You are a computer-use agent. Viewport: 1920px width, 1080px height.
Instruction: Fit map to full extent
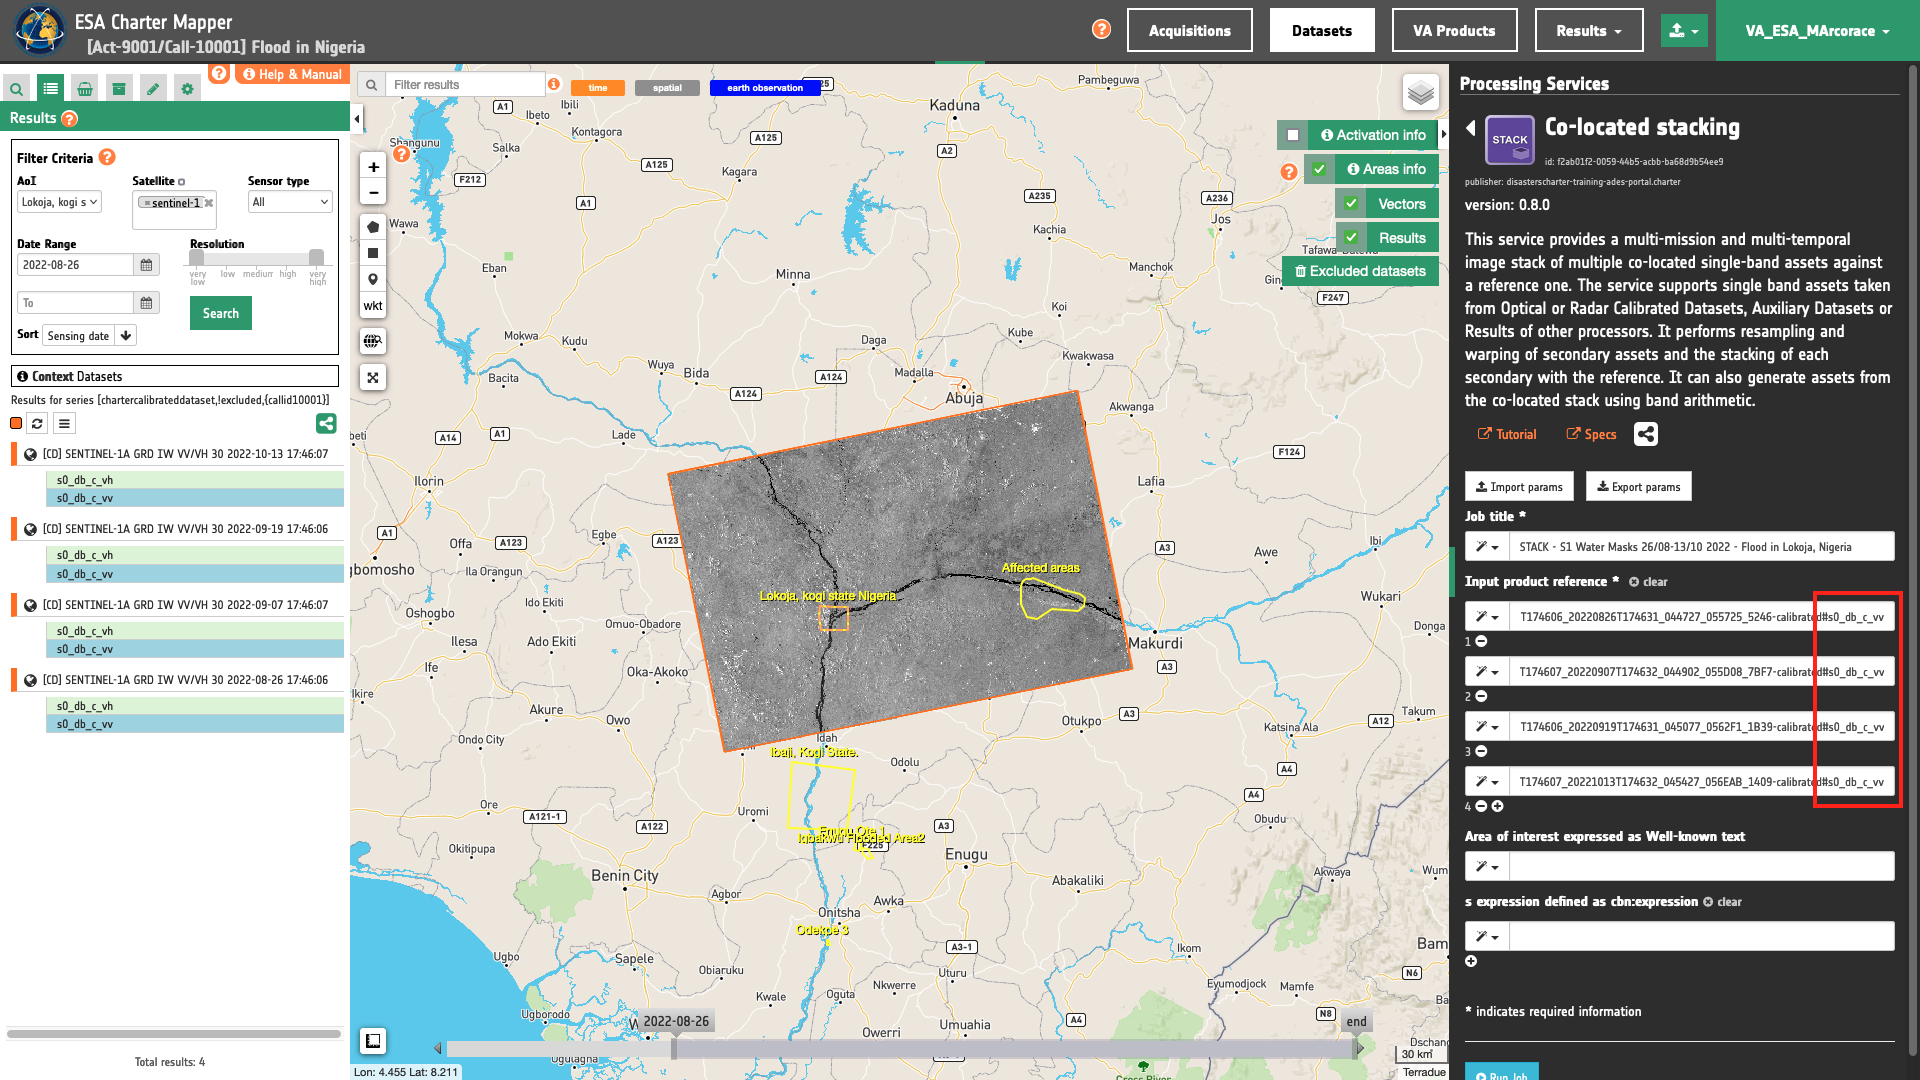[373, 377]
